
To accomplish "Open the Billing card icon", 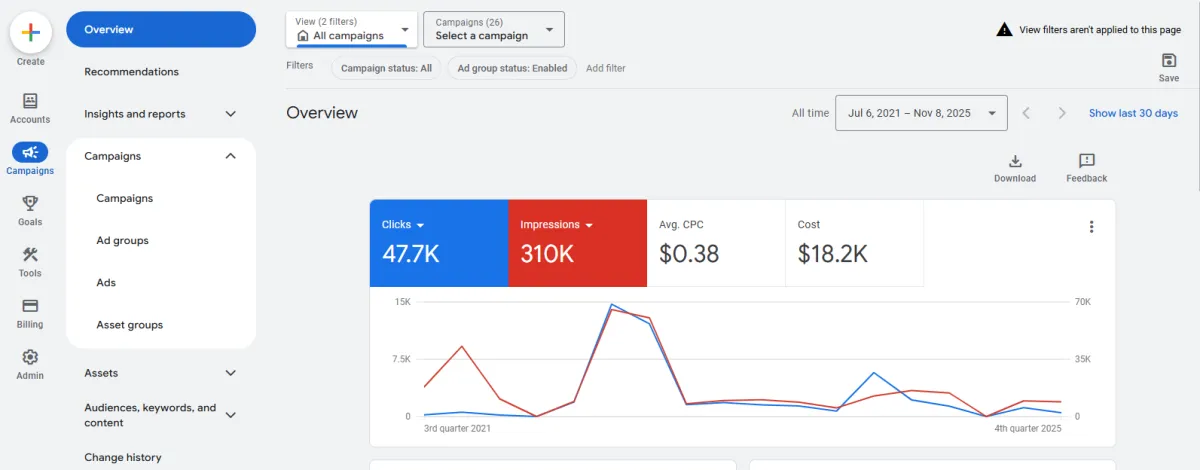I will tap(30, 306).
